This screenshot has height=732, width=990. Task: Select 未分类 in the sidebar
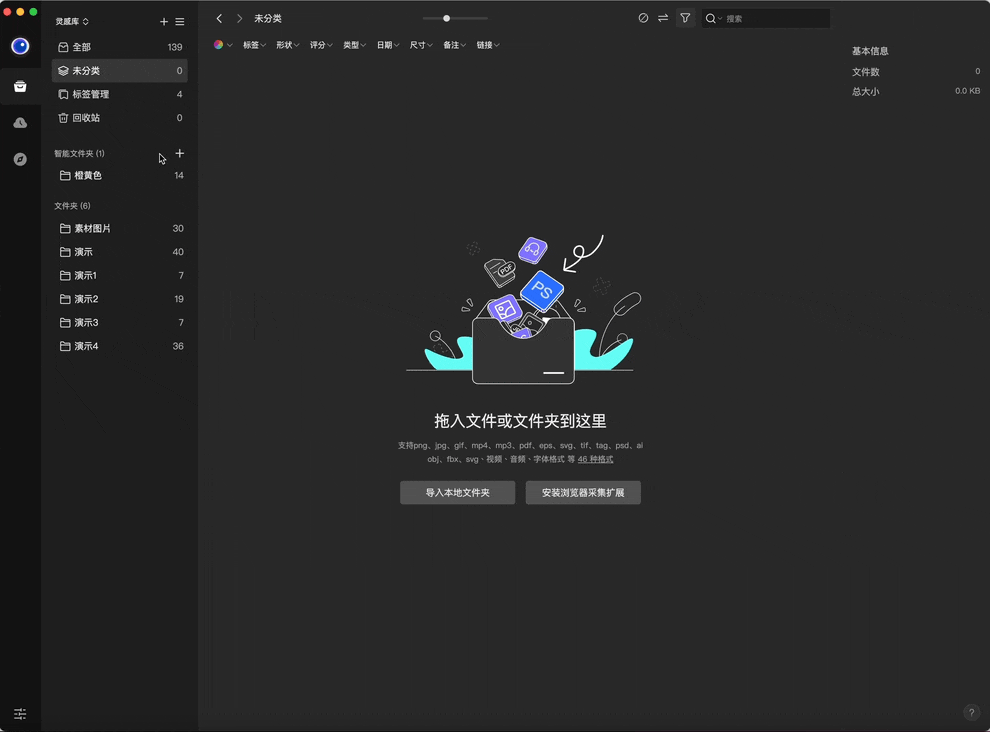(x=119, y=71)
